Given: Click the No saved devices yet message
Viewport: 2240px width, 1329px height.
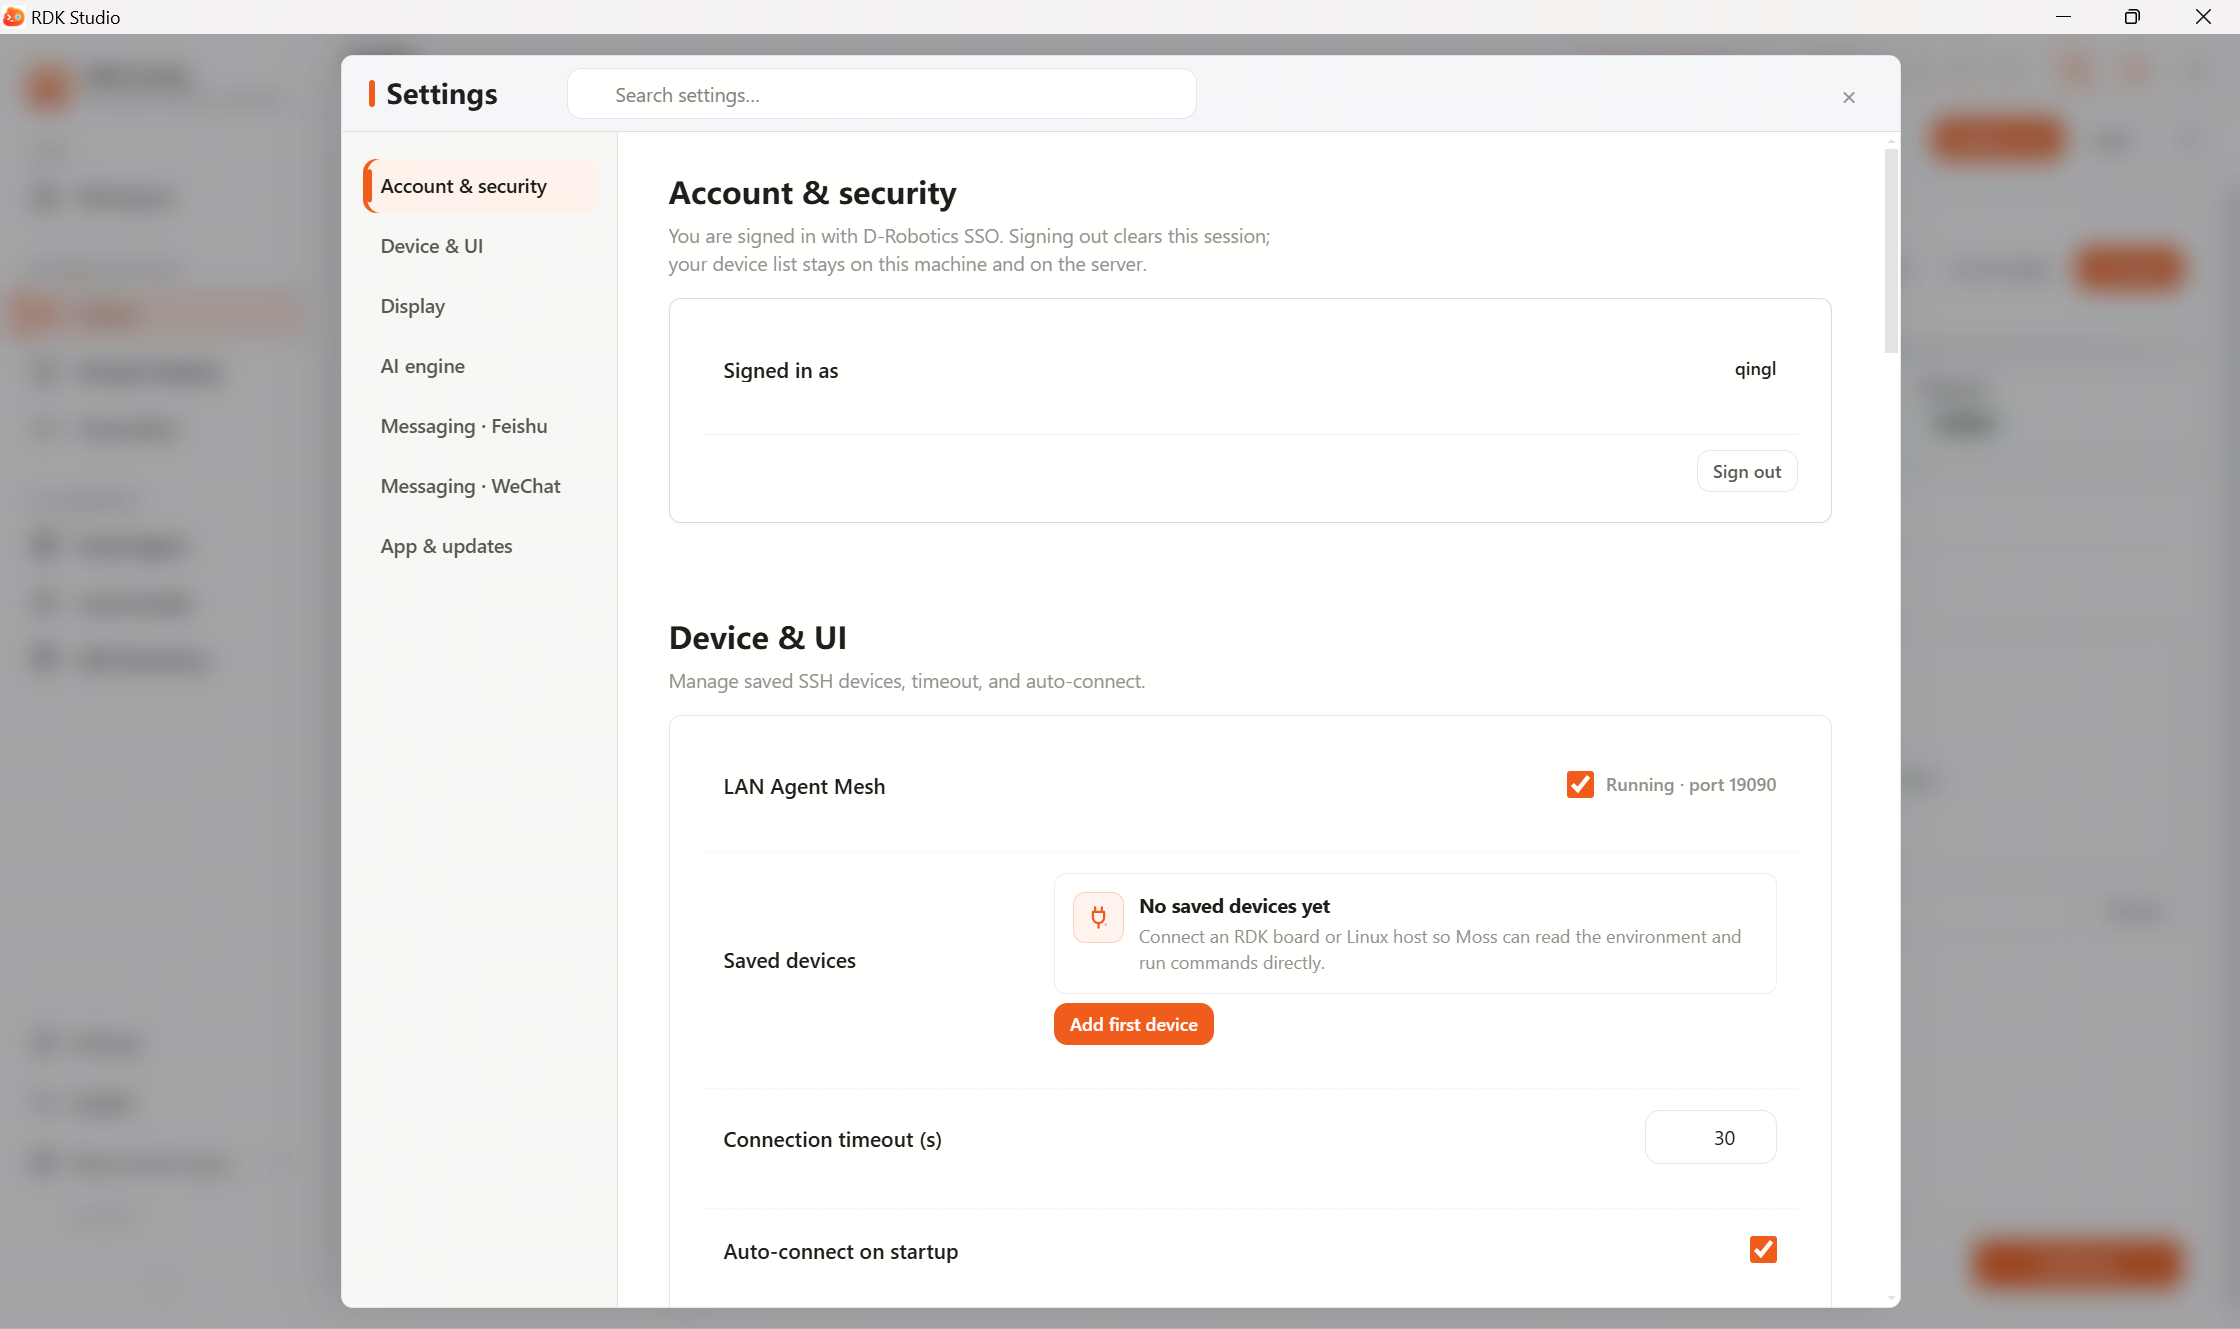Looking at the screenshot, I should tap(1234, 906).
